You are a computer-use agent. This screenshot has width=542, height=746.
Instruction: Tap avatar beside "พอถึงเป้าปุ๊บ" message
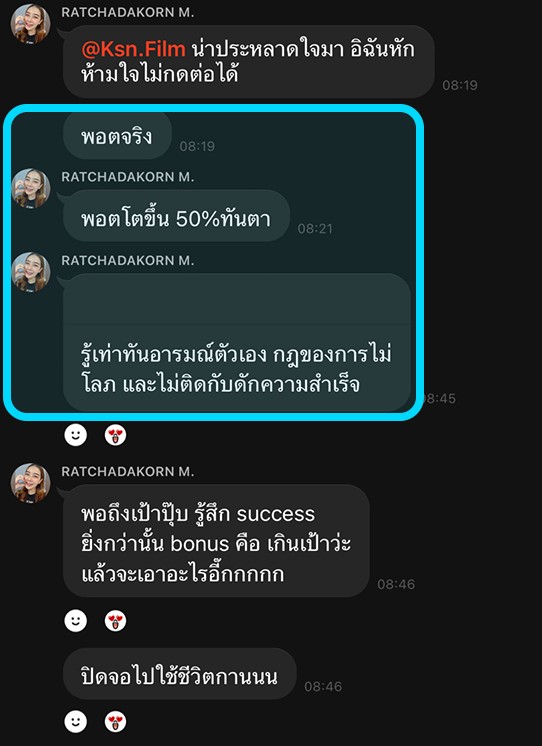pyautogui.click(x=31, y=483)
